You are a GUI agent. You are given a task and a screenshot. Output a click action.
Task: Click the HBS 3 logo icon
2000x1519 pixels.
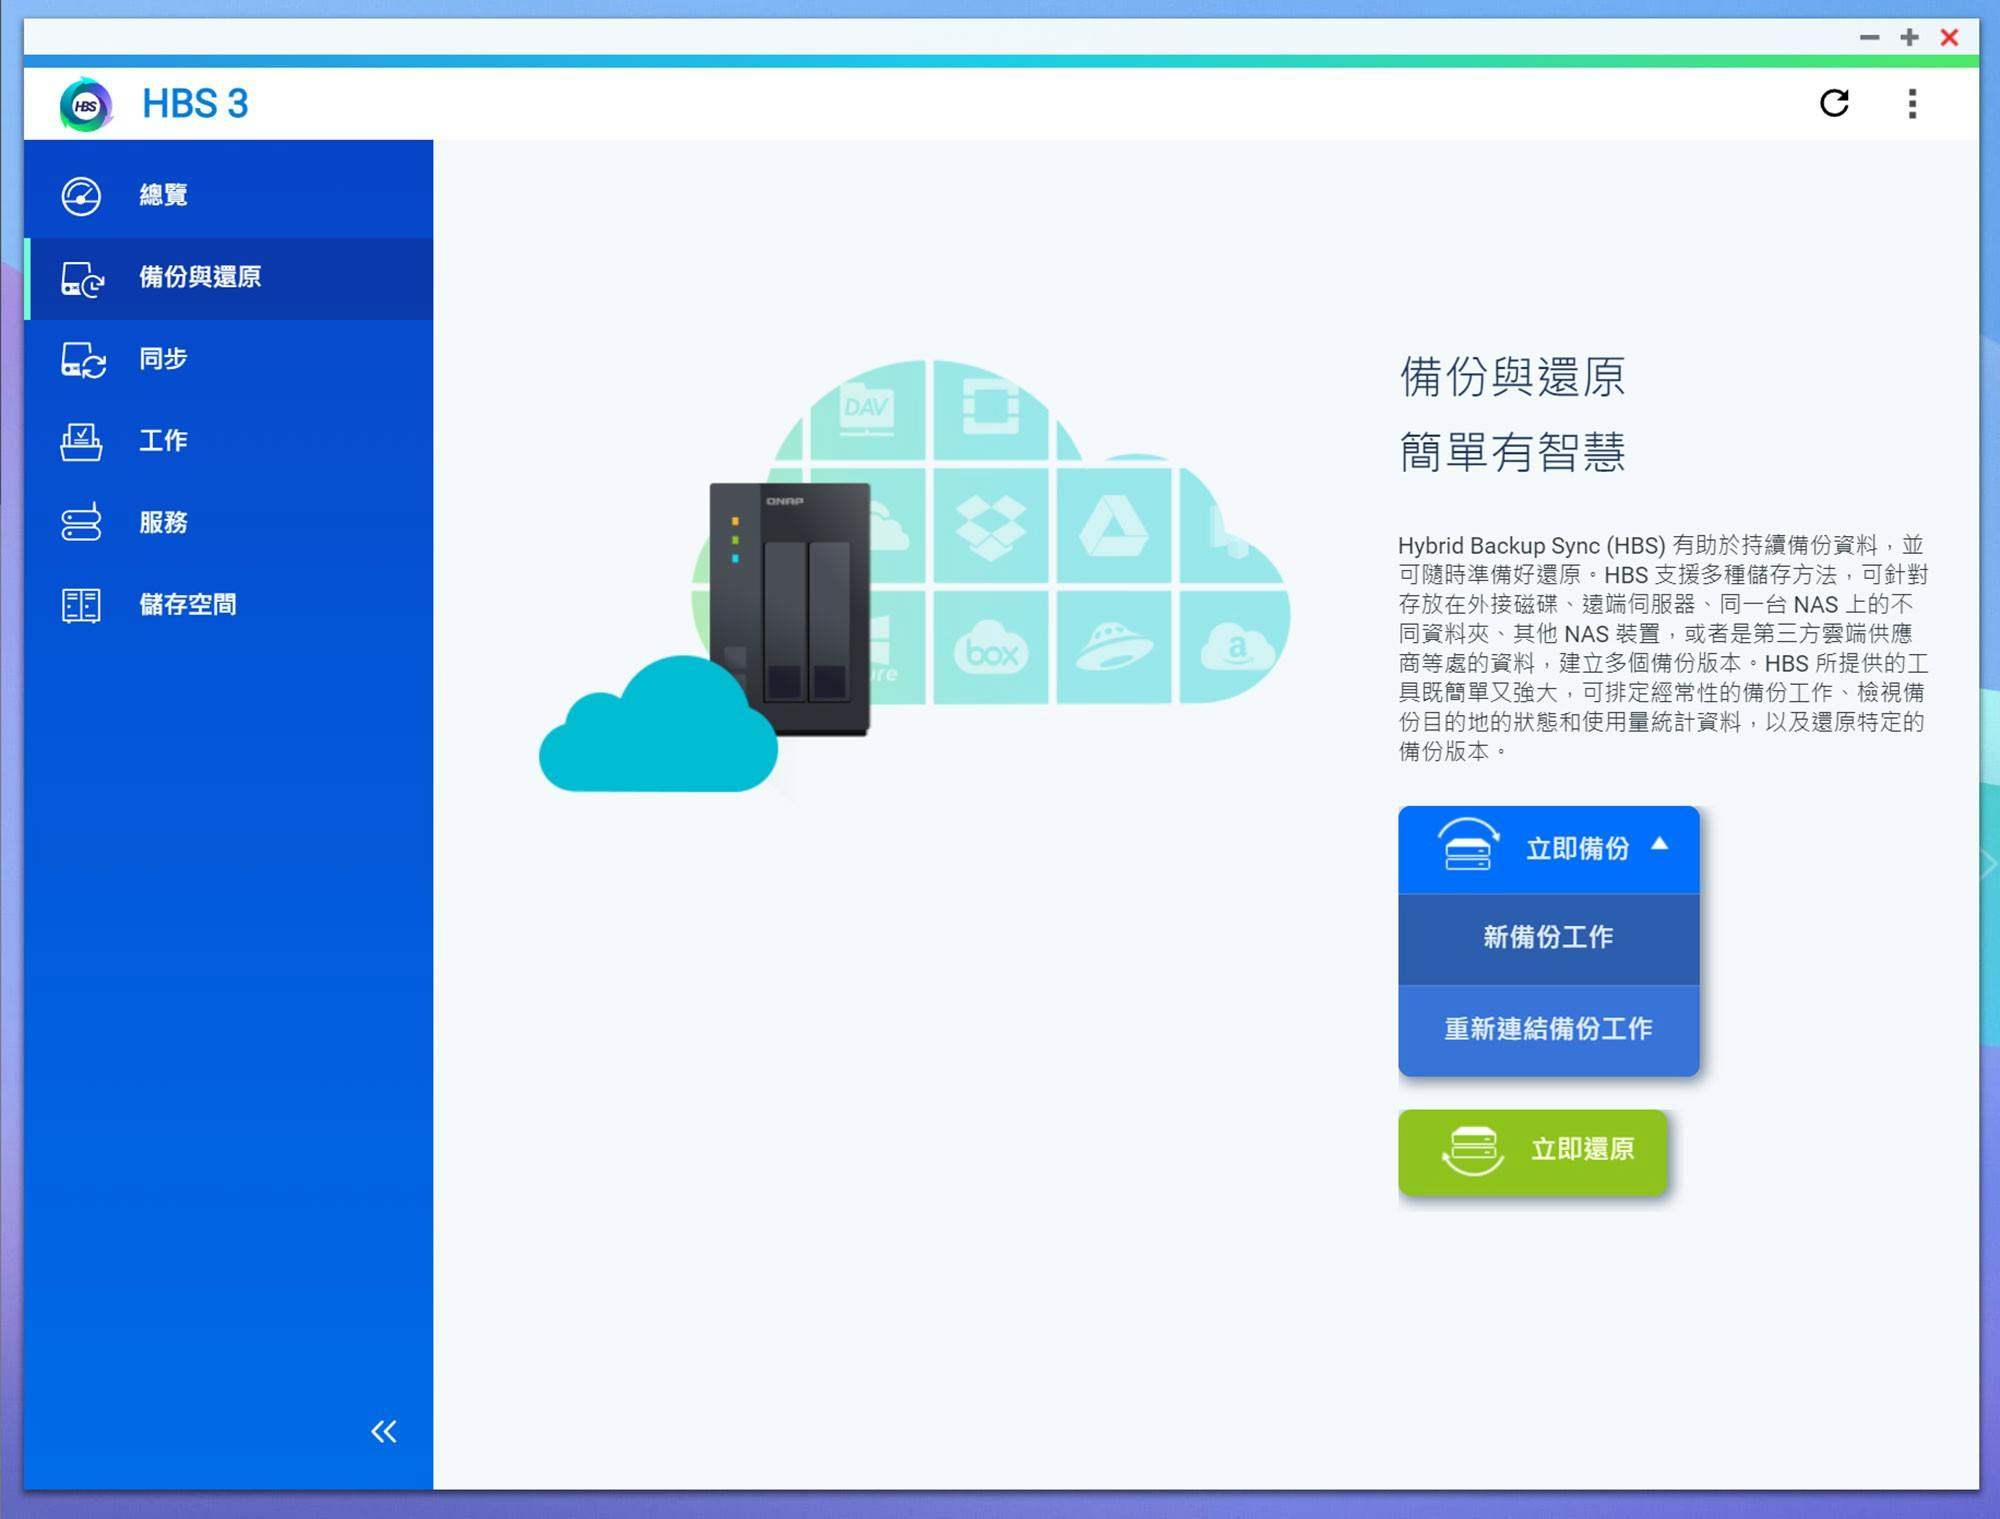85,104
